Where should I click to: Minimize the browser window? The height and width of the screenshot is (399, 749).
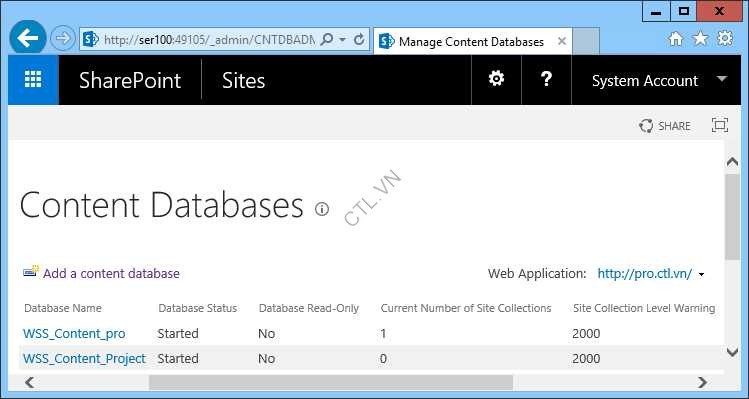[x=656, y=11]
